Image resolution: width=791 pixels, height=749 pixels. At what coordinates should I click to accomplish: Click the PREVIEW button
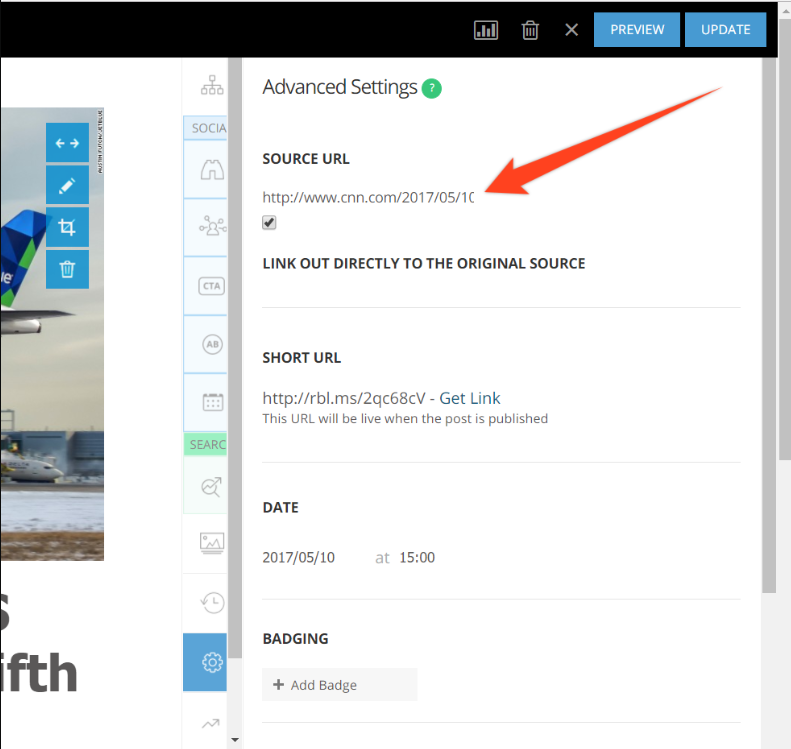pos(636,30)
